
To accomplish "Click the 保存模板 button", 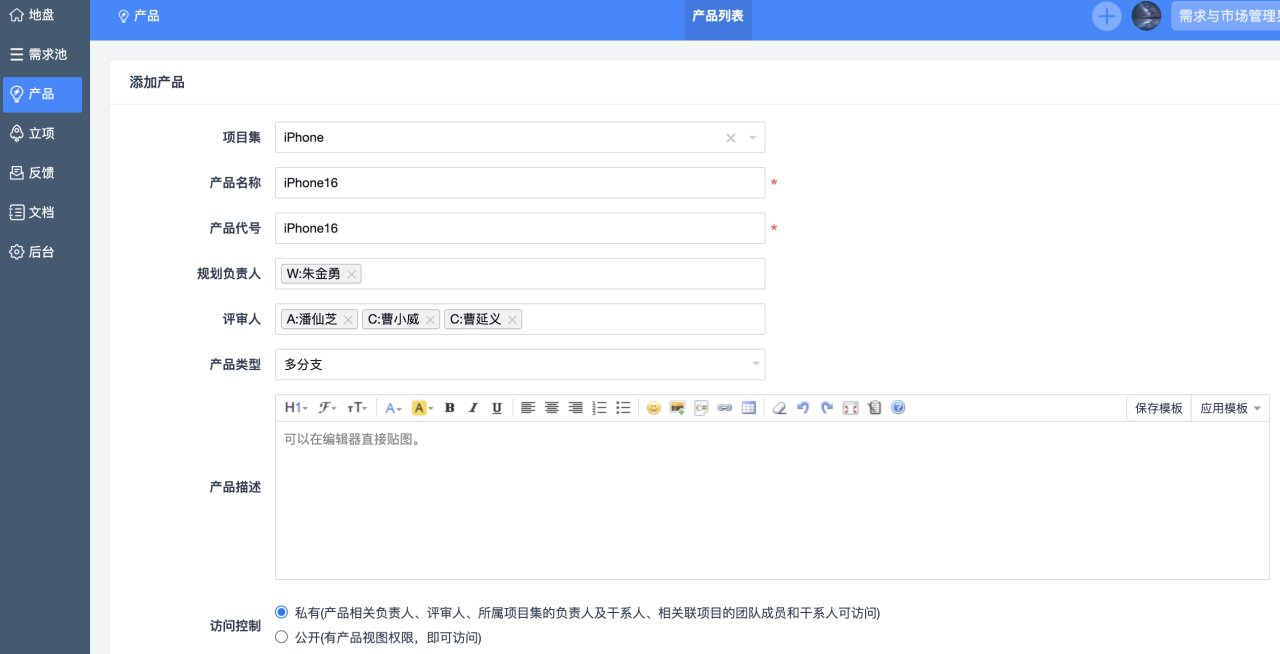I will point(1158,408).
